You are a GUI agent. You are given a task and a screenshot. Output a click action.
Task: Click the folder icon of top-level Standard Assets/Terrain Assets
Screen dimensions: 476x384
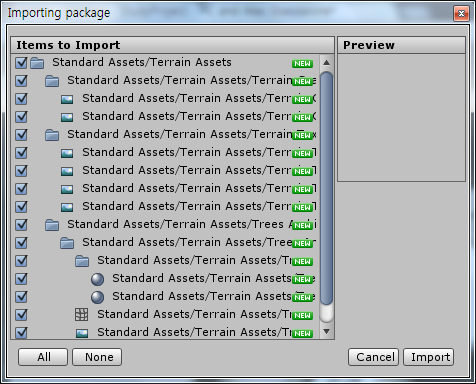pyautogui.click(x=37, y=63)
